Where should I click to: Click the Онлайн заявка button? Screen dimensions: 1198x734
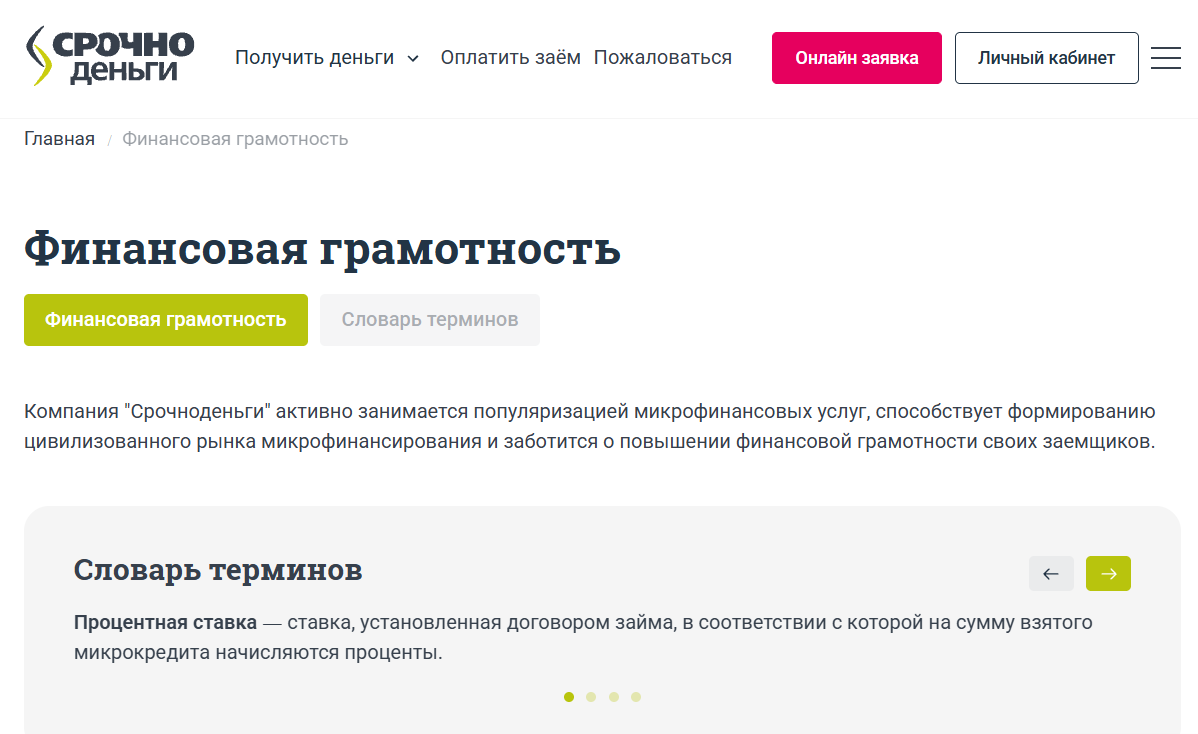coord(856,58)
